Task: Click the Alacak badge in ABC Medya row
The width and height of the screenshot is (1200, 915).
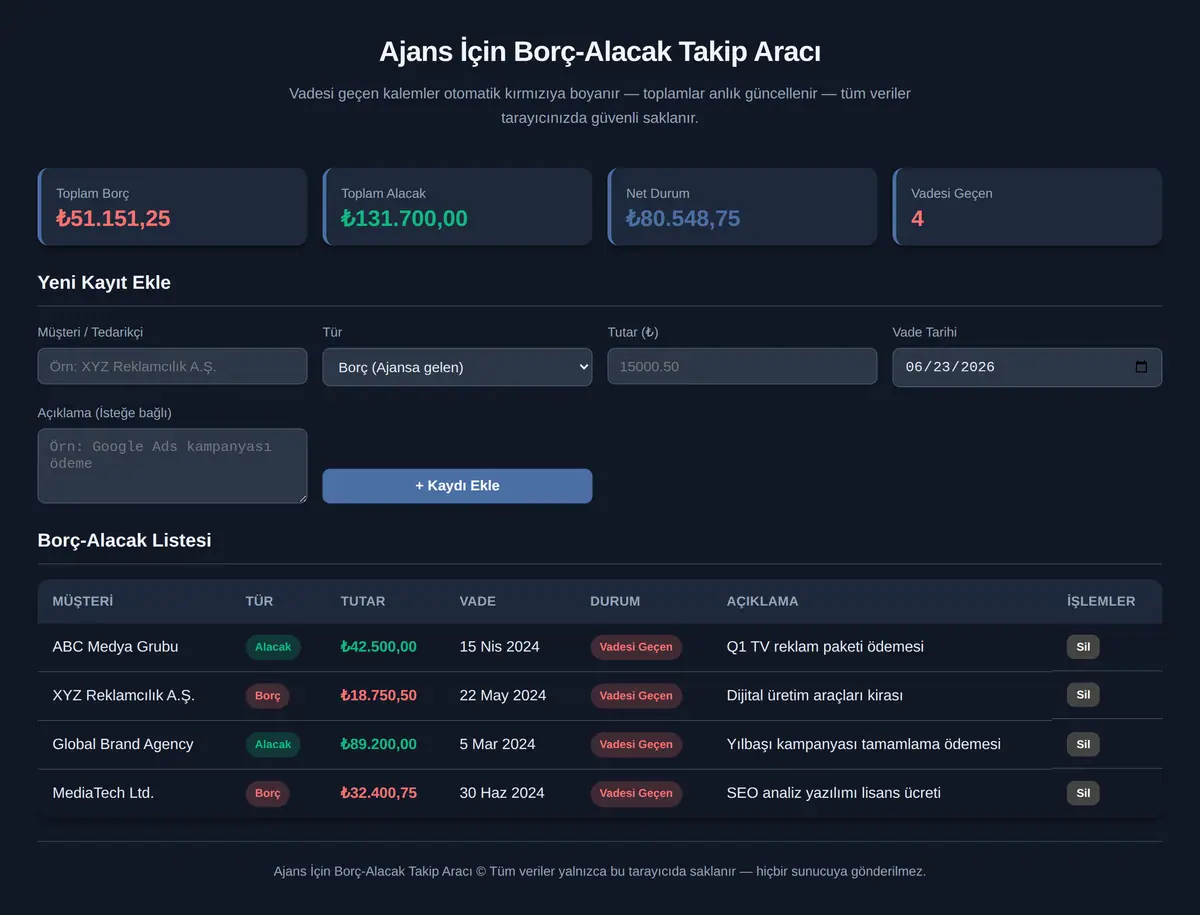Action: click(x=273, y=647)
